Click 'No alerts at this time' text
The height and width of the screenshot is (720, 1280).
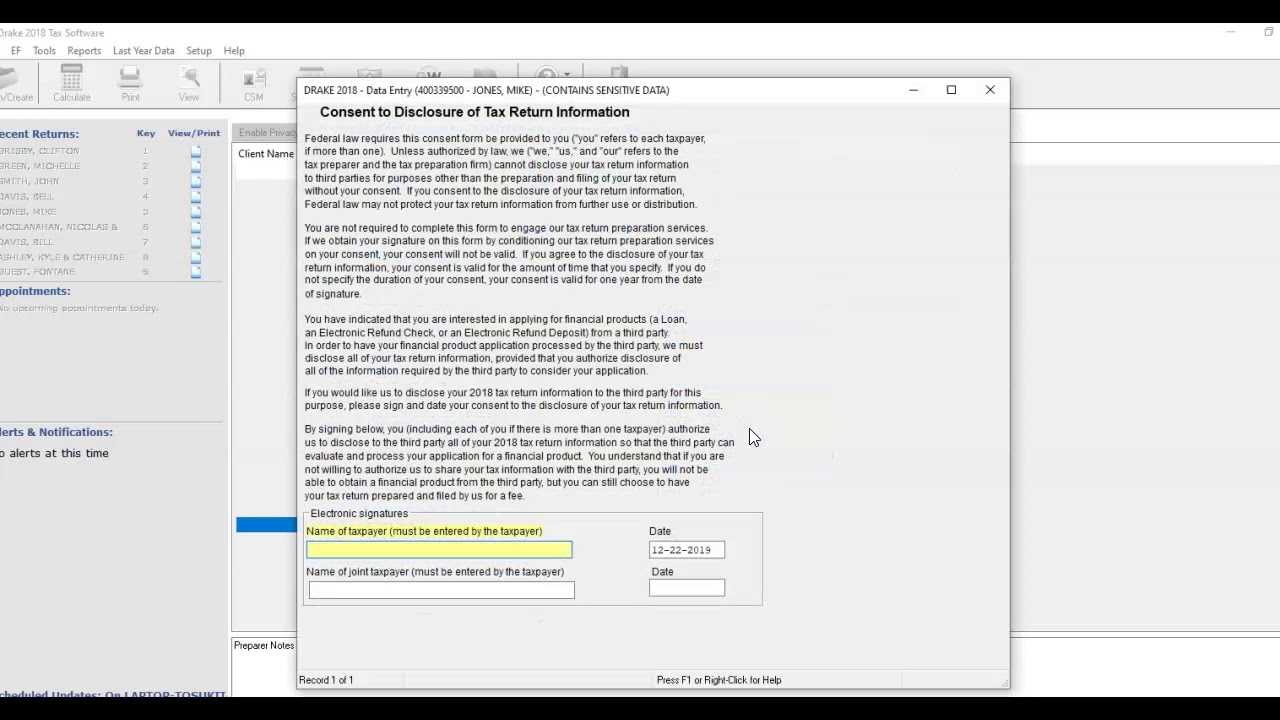click(54, 454)
